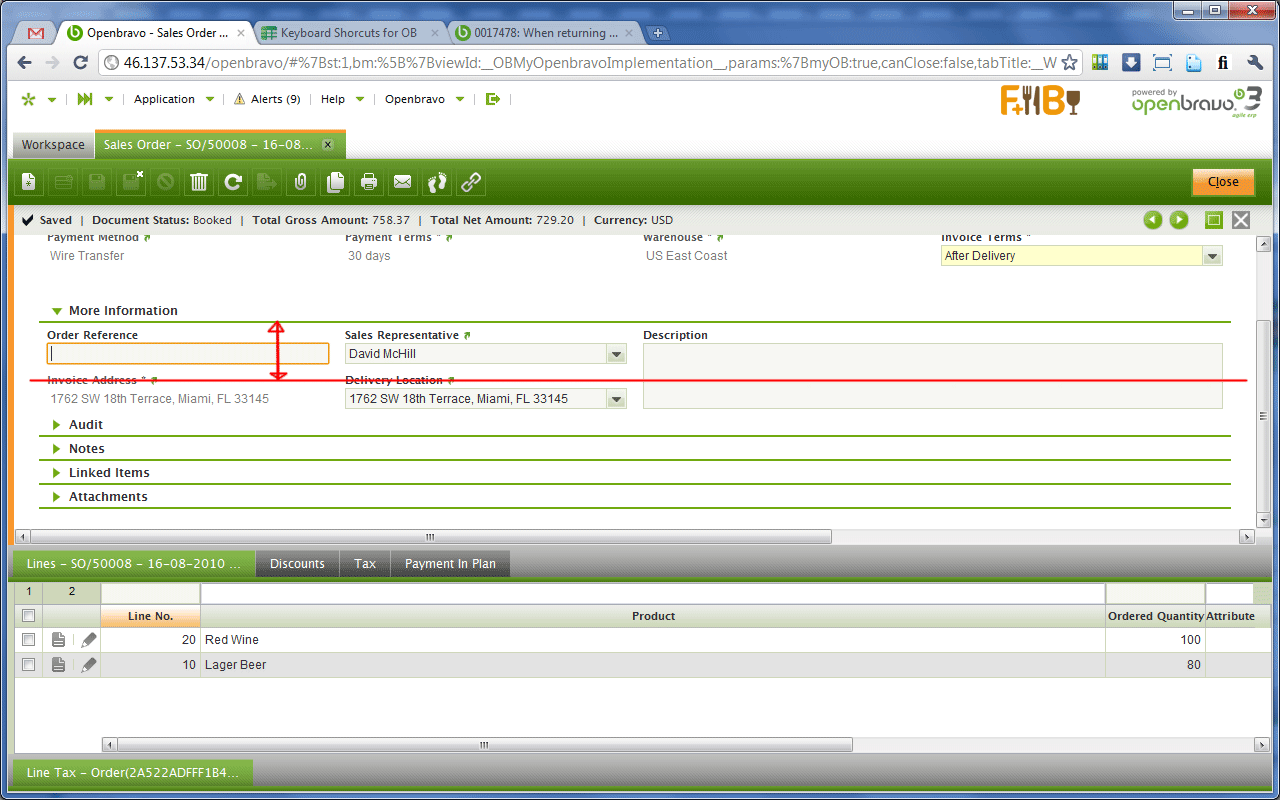Tick the checkbox for the Red Wine line

[29, 640]
